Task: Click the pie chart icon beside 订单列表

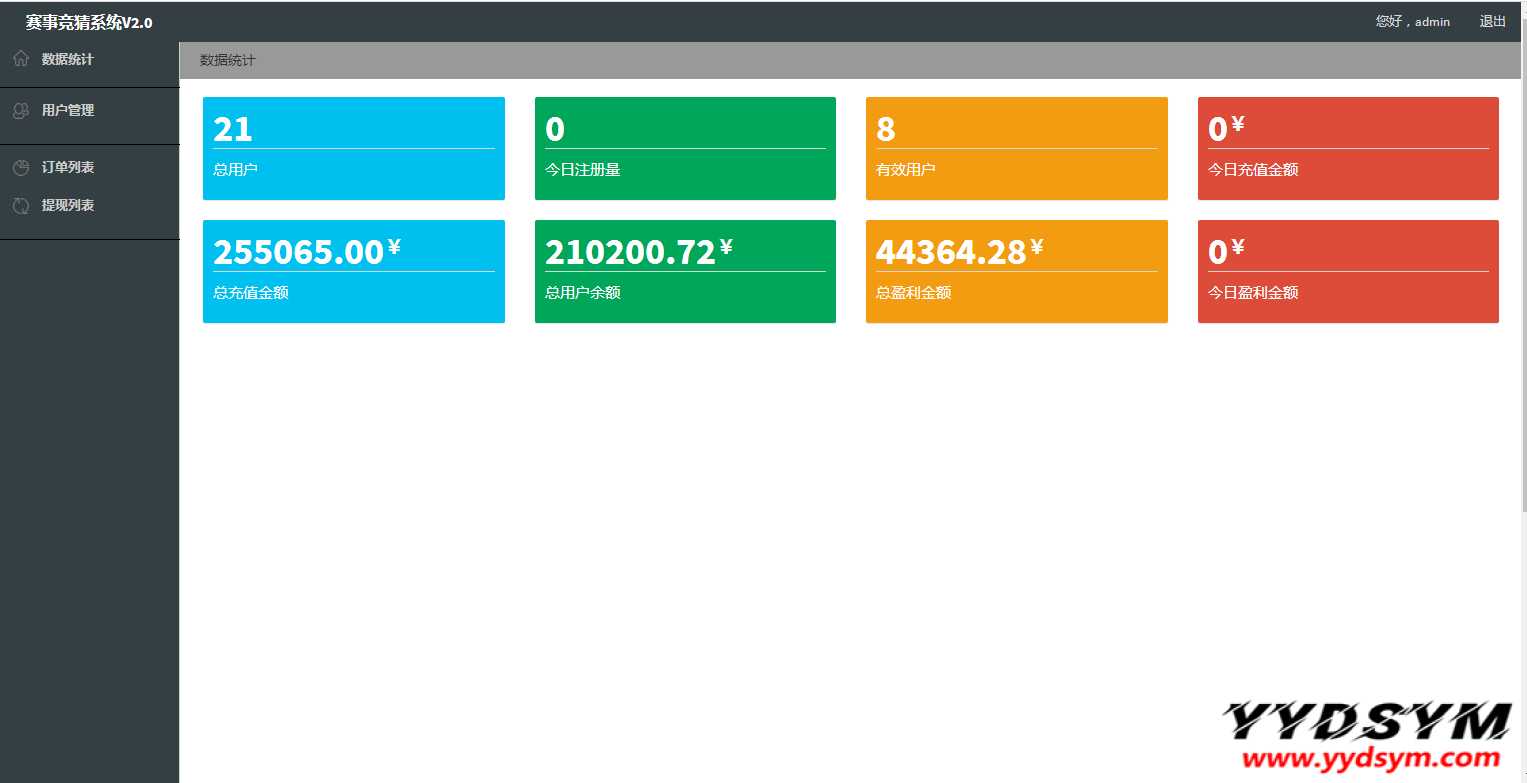Action: click(20, 168)
